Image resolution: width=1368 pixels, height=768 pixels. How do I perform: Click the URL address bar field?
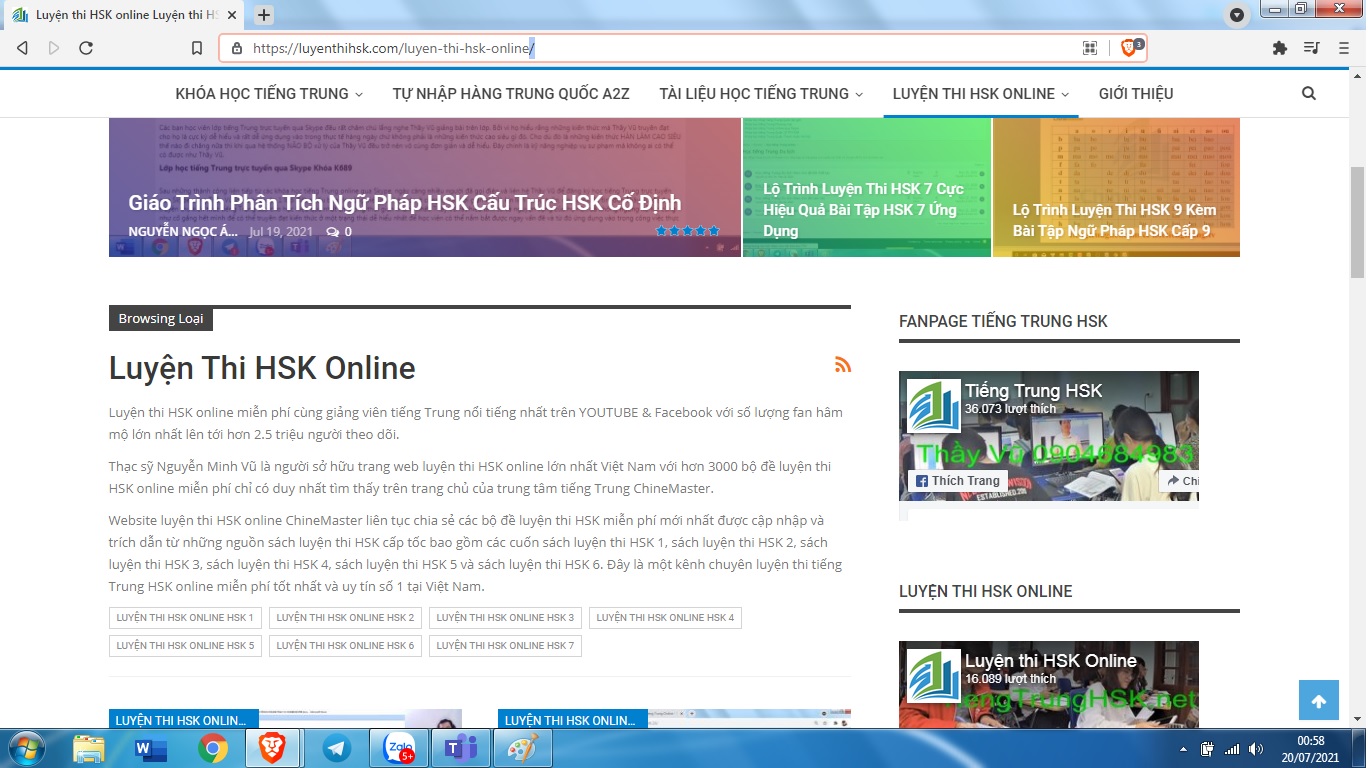(x=650, y=48)
